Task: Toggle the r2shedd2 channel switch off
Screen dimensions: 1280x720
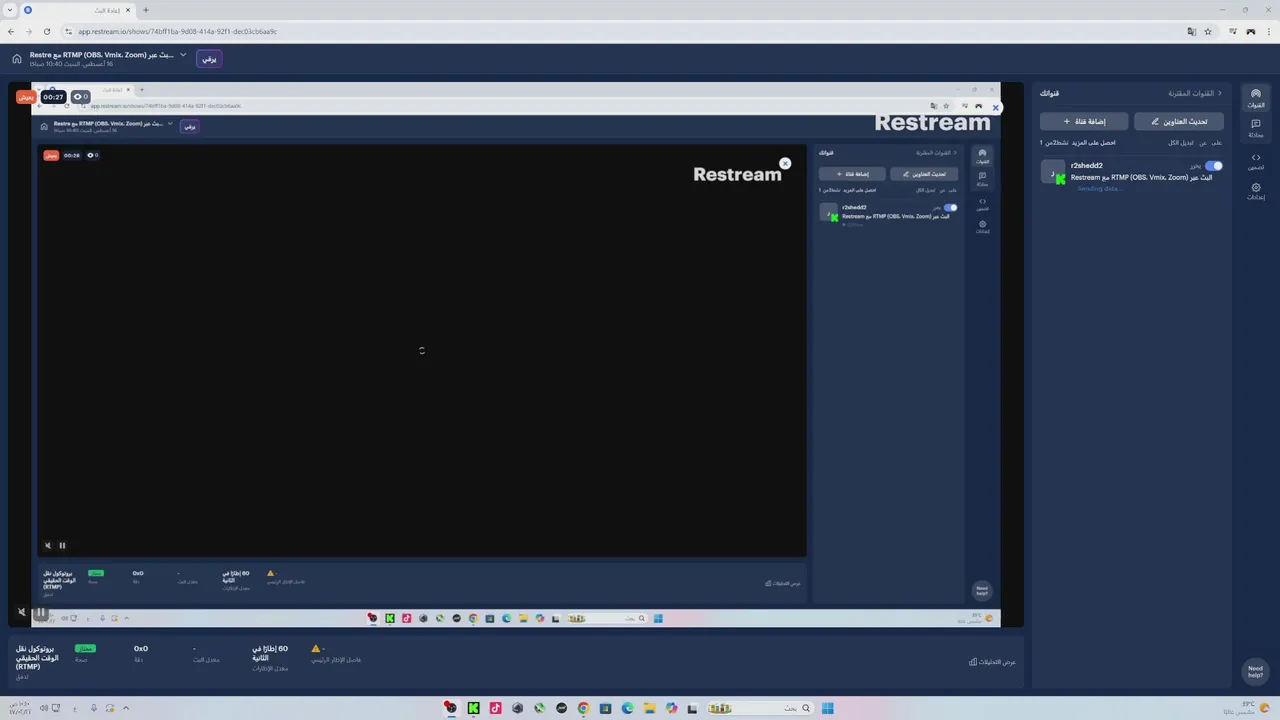Action: [x=1214, y=165]
